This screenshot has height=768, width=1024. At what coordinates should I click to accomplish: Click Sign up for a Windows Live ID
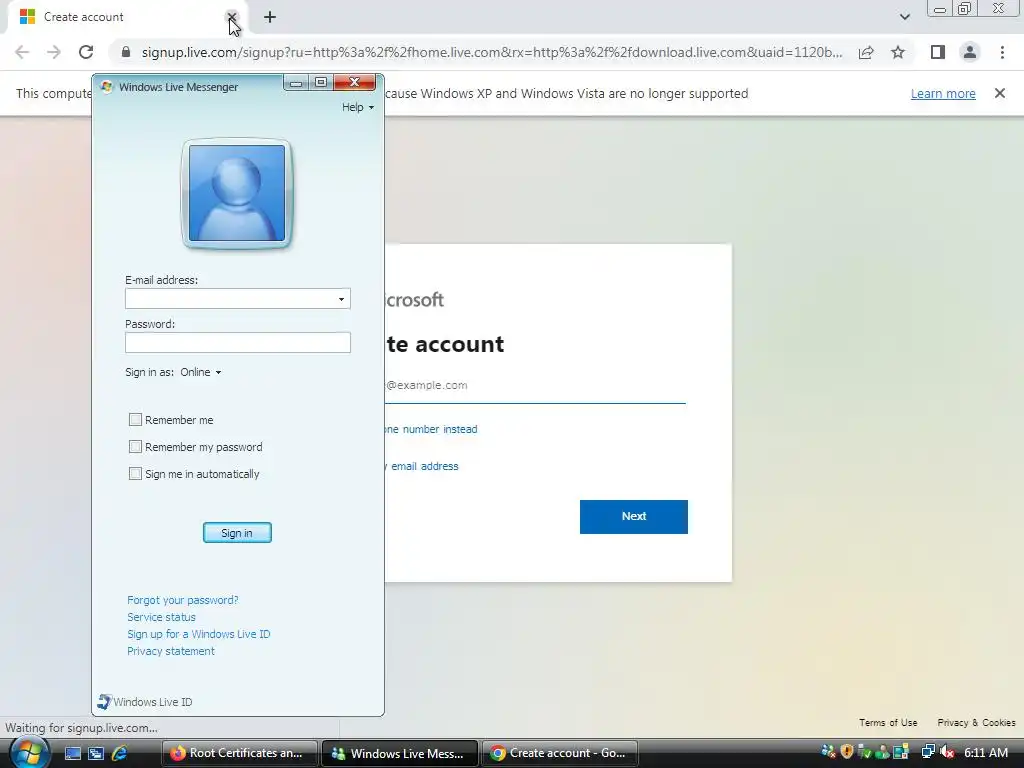[199, 634]
